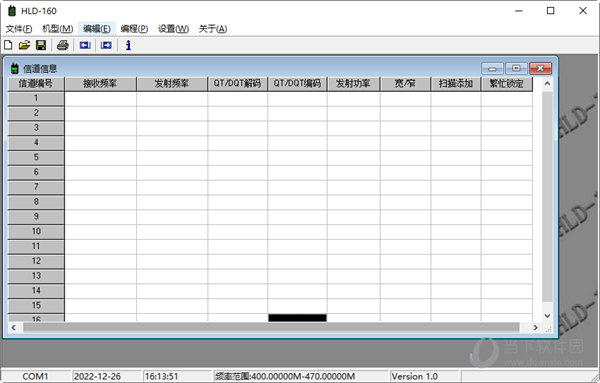Click the COM1 status bar entry
Viewport: 600px width, 383px height.
point(36,376)
